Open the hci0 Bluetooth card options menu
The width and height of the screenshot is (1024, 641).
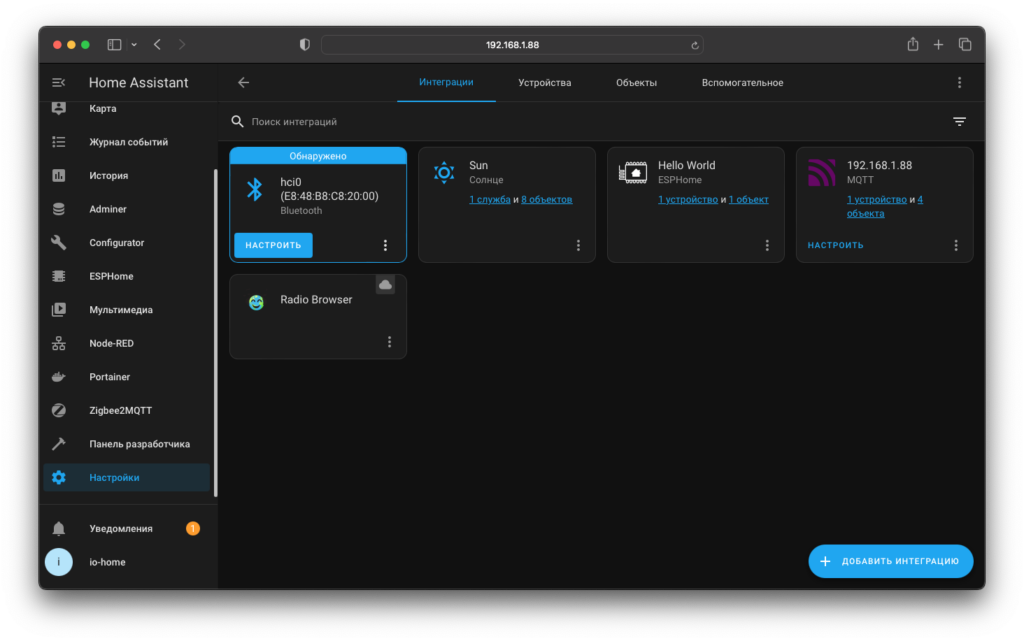click(385, 245)
